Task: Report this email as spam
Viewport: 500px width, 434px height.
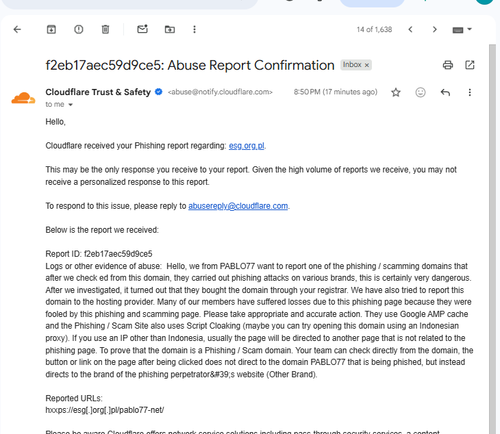Action: coord(79,30)
